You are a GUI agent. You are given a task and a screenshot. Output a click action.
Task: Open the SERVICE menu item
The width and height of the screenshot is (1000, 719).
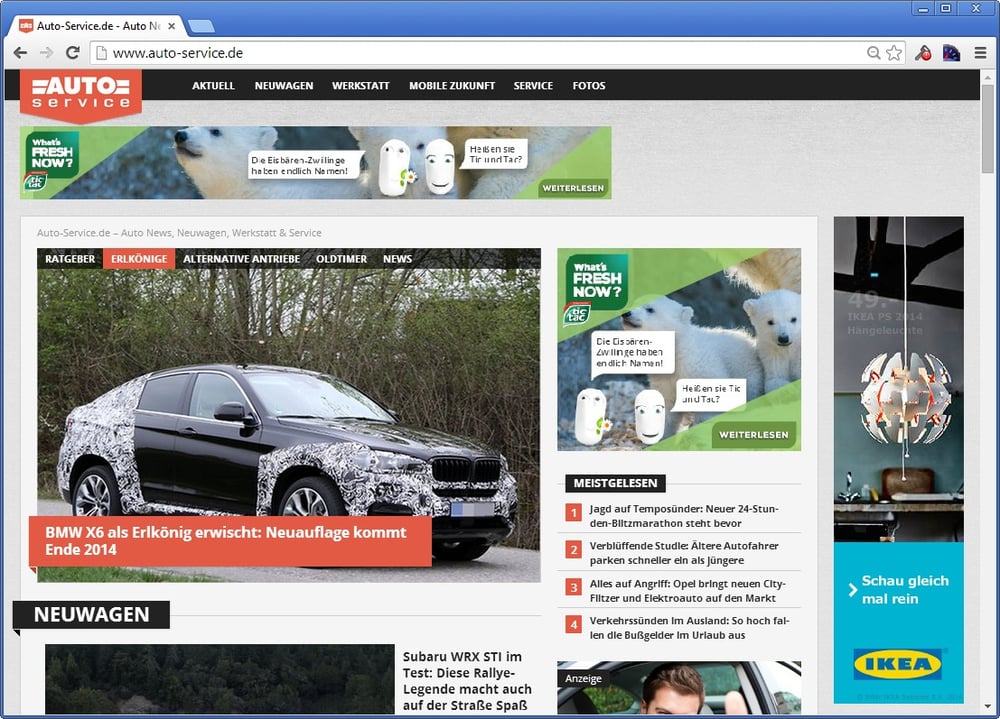533,85
